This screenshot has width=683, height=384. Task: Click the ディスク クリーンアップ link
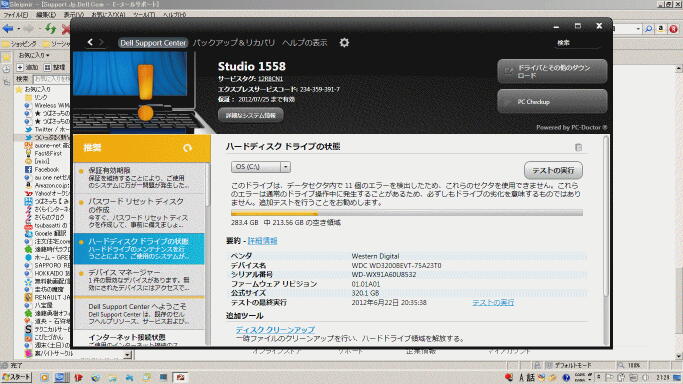[275, 330]
